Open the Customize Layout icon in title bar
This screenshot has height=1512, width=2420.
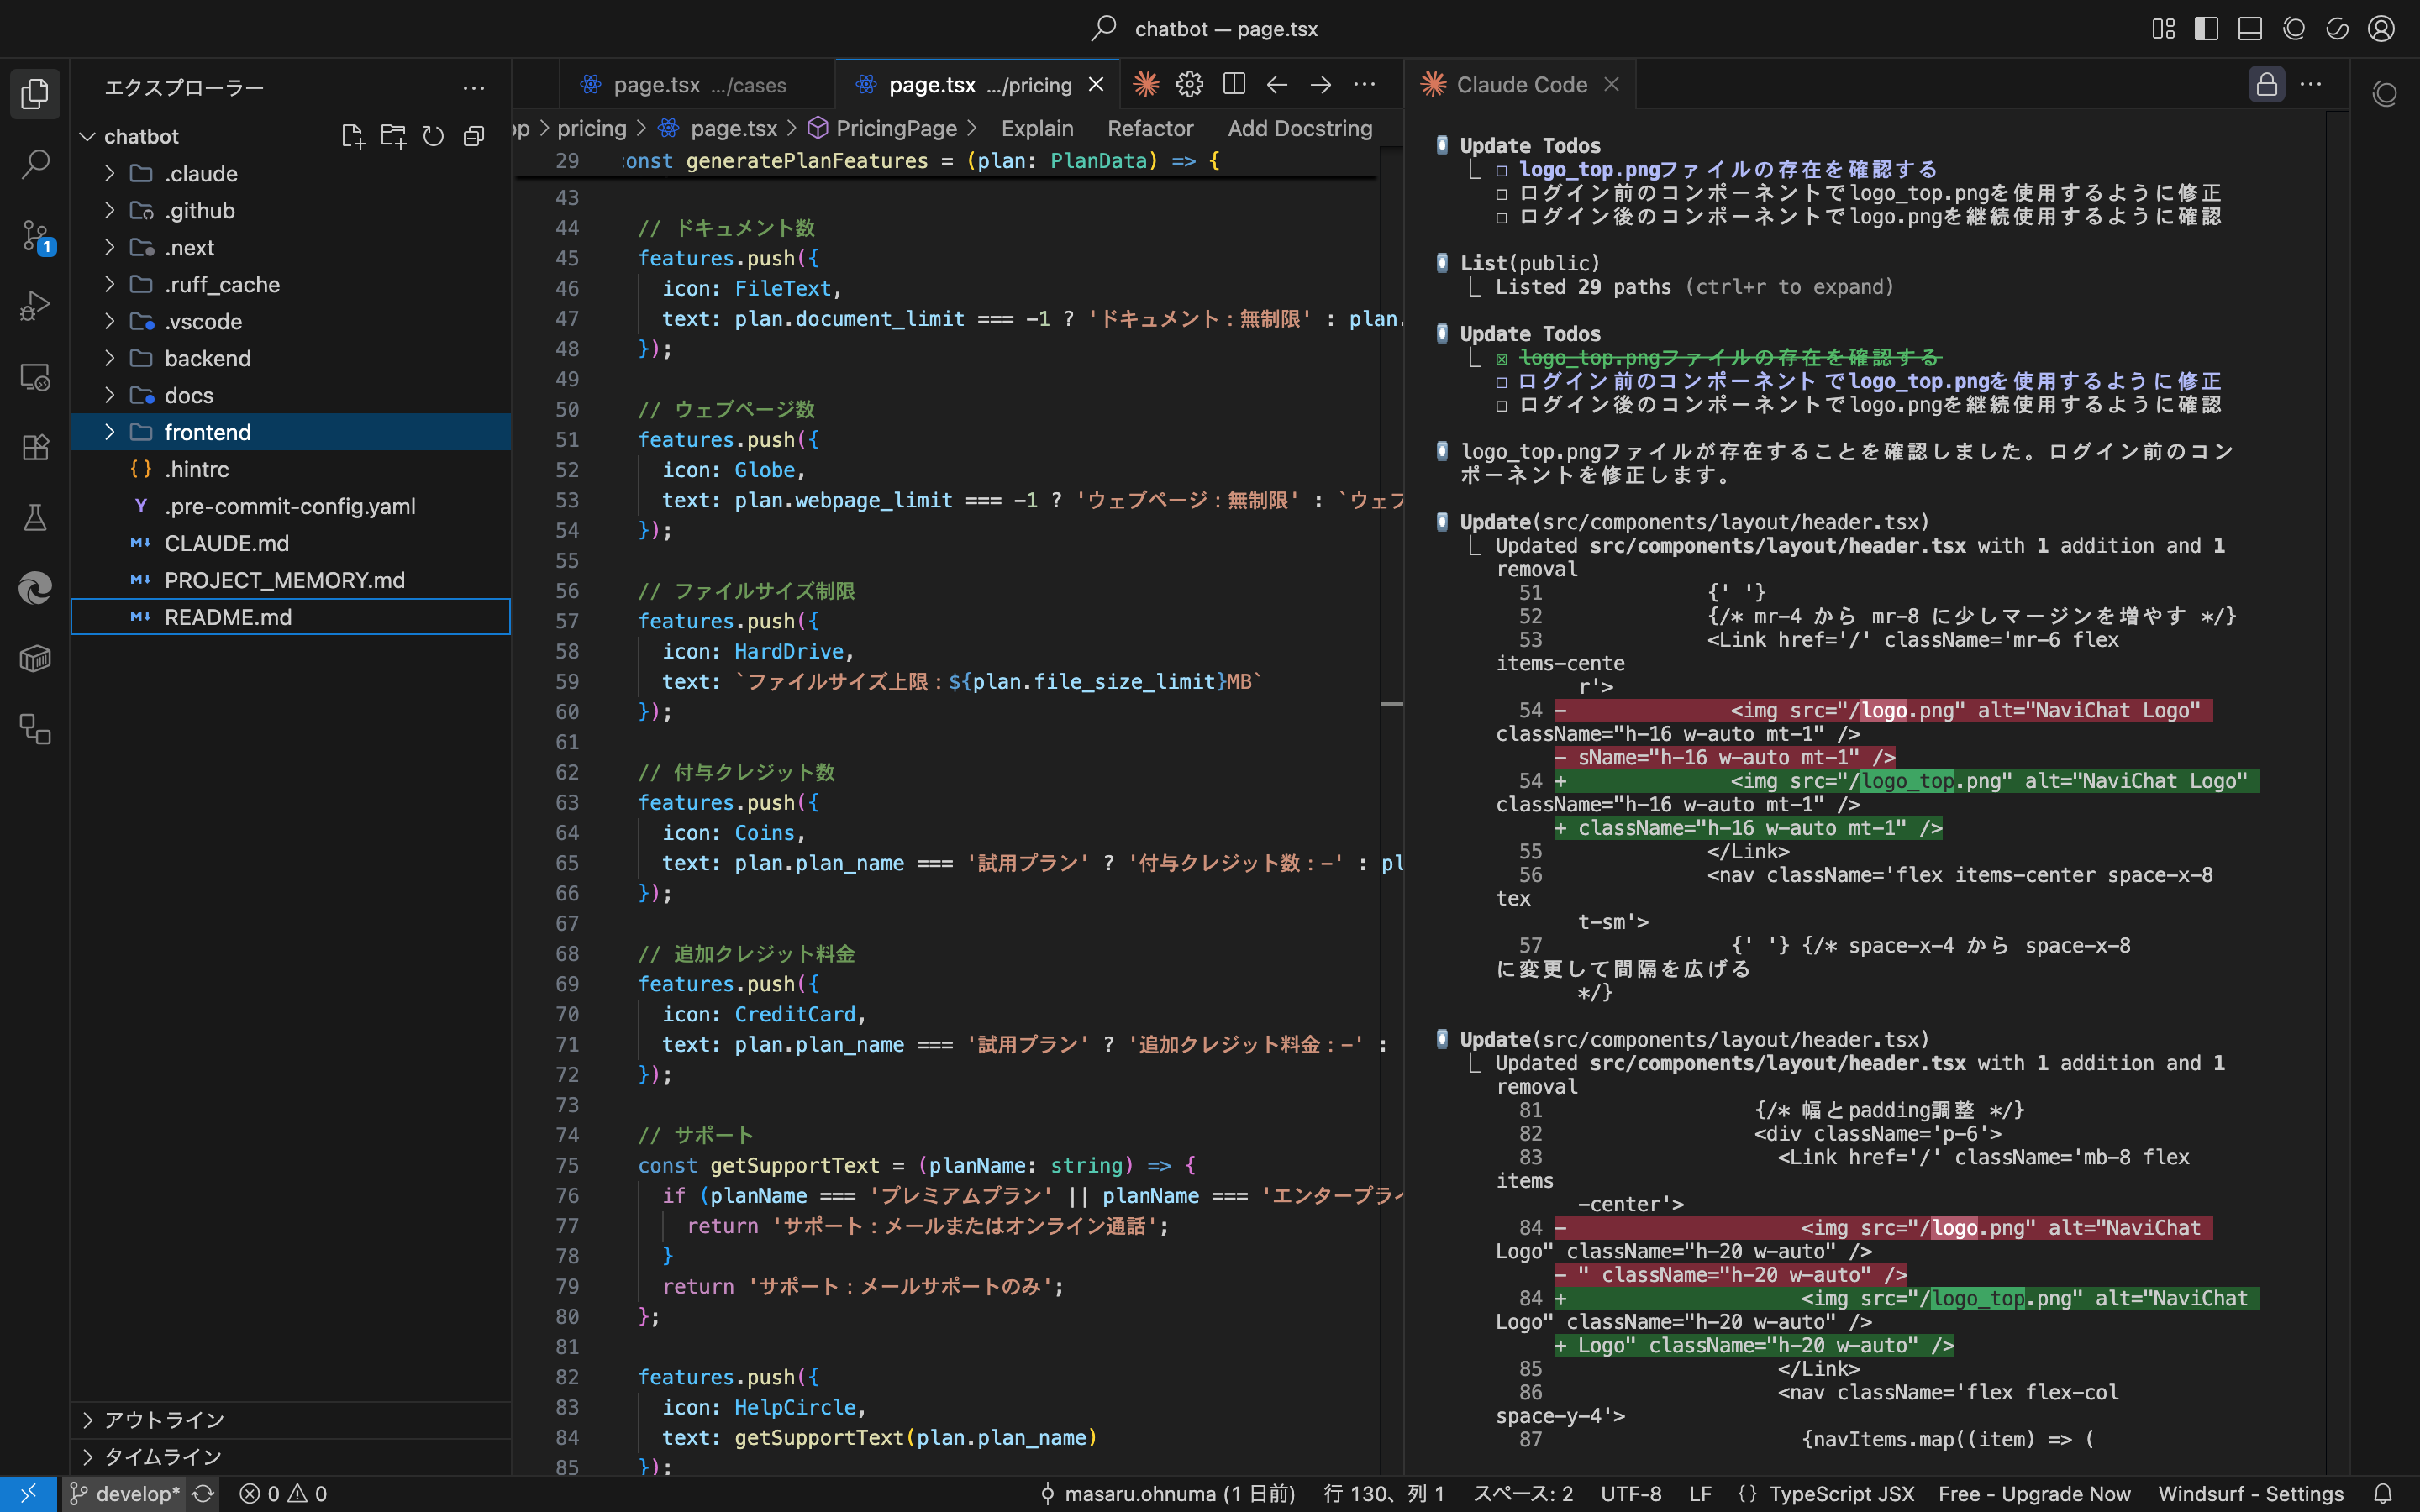[x=2163, y=29]
